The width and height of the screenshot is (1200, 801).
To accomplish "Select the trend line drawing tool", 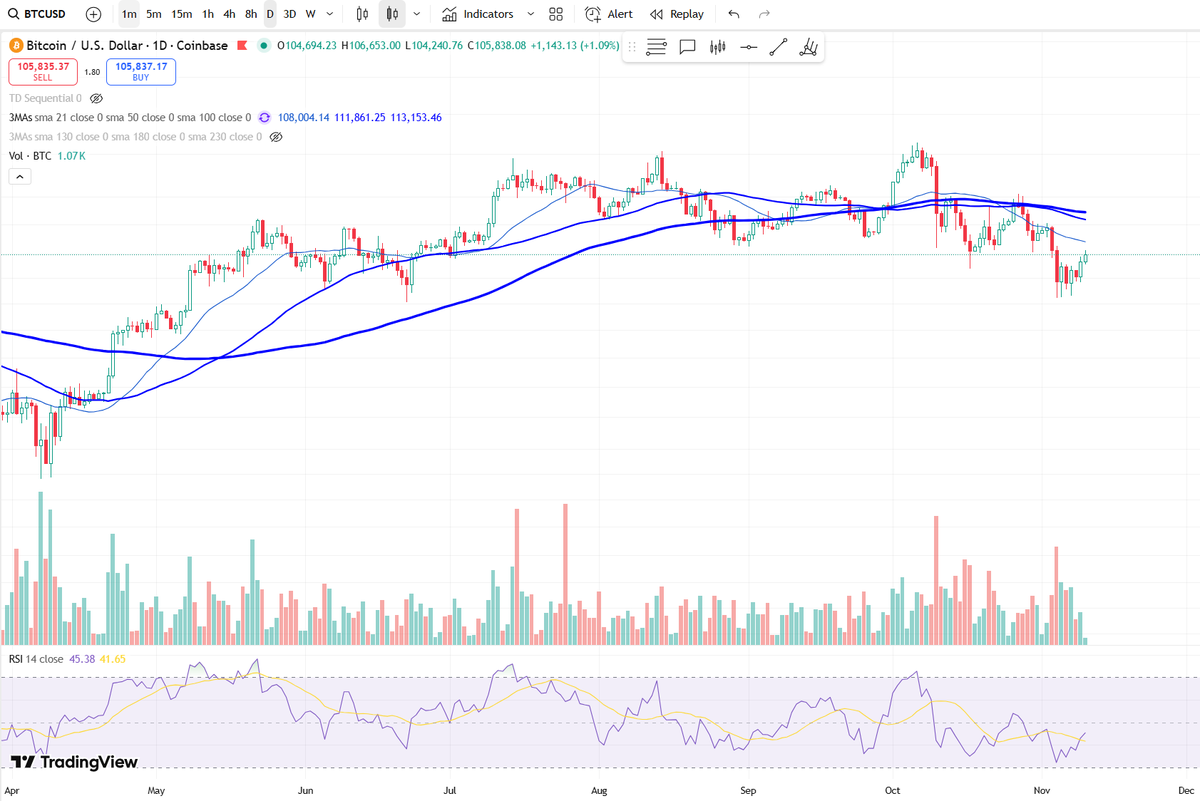I will pyautogui.click(x=779, y=47).
